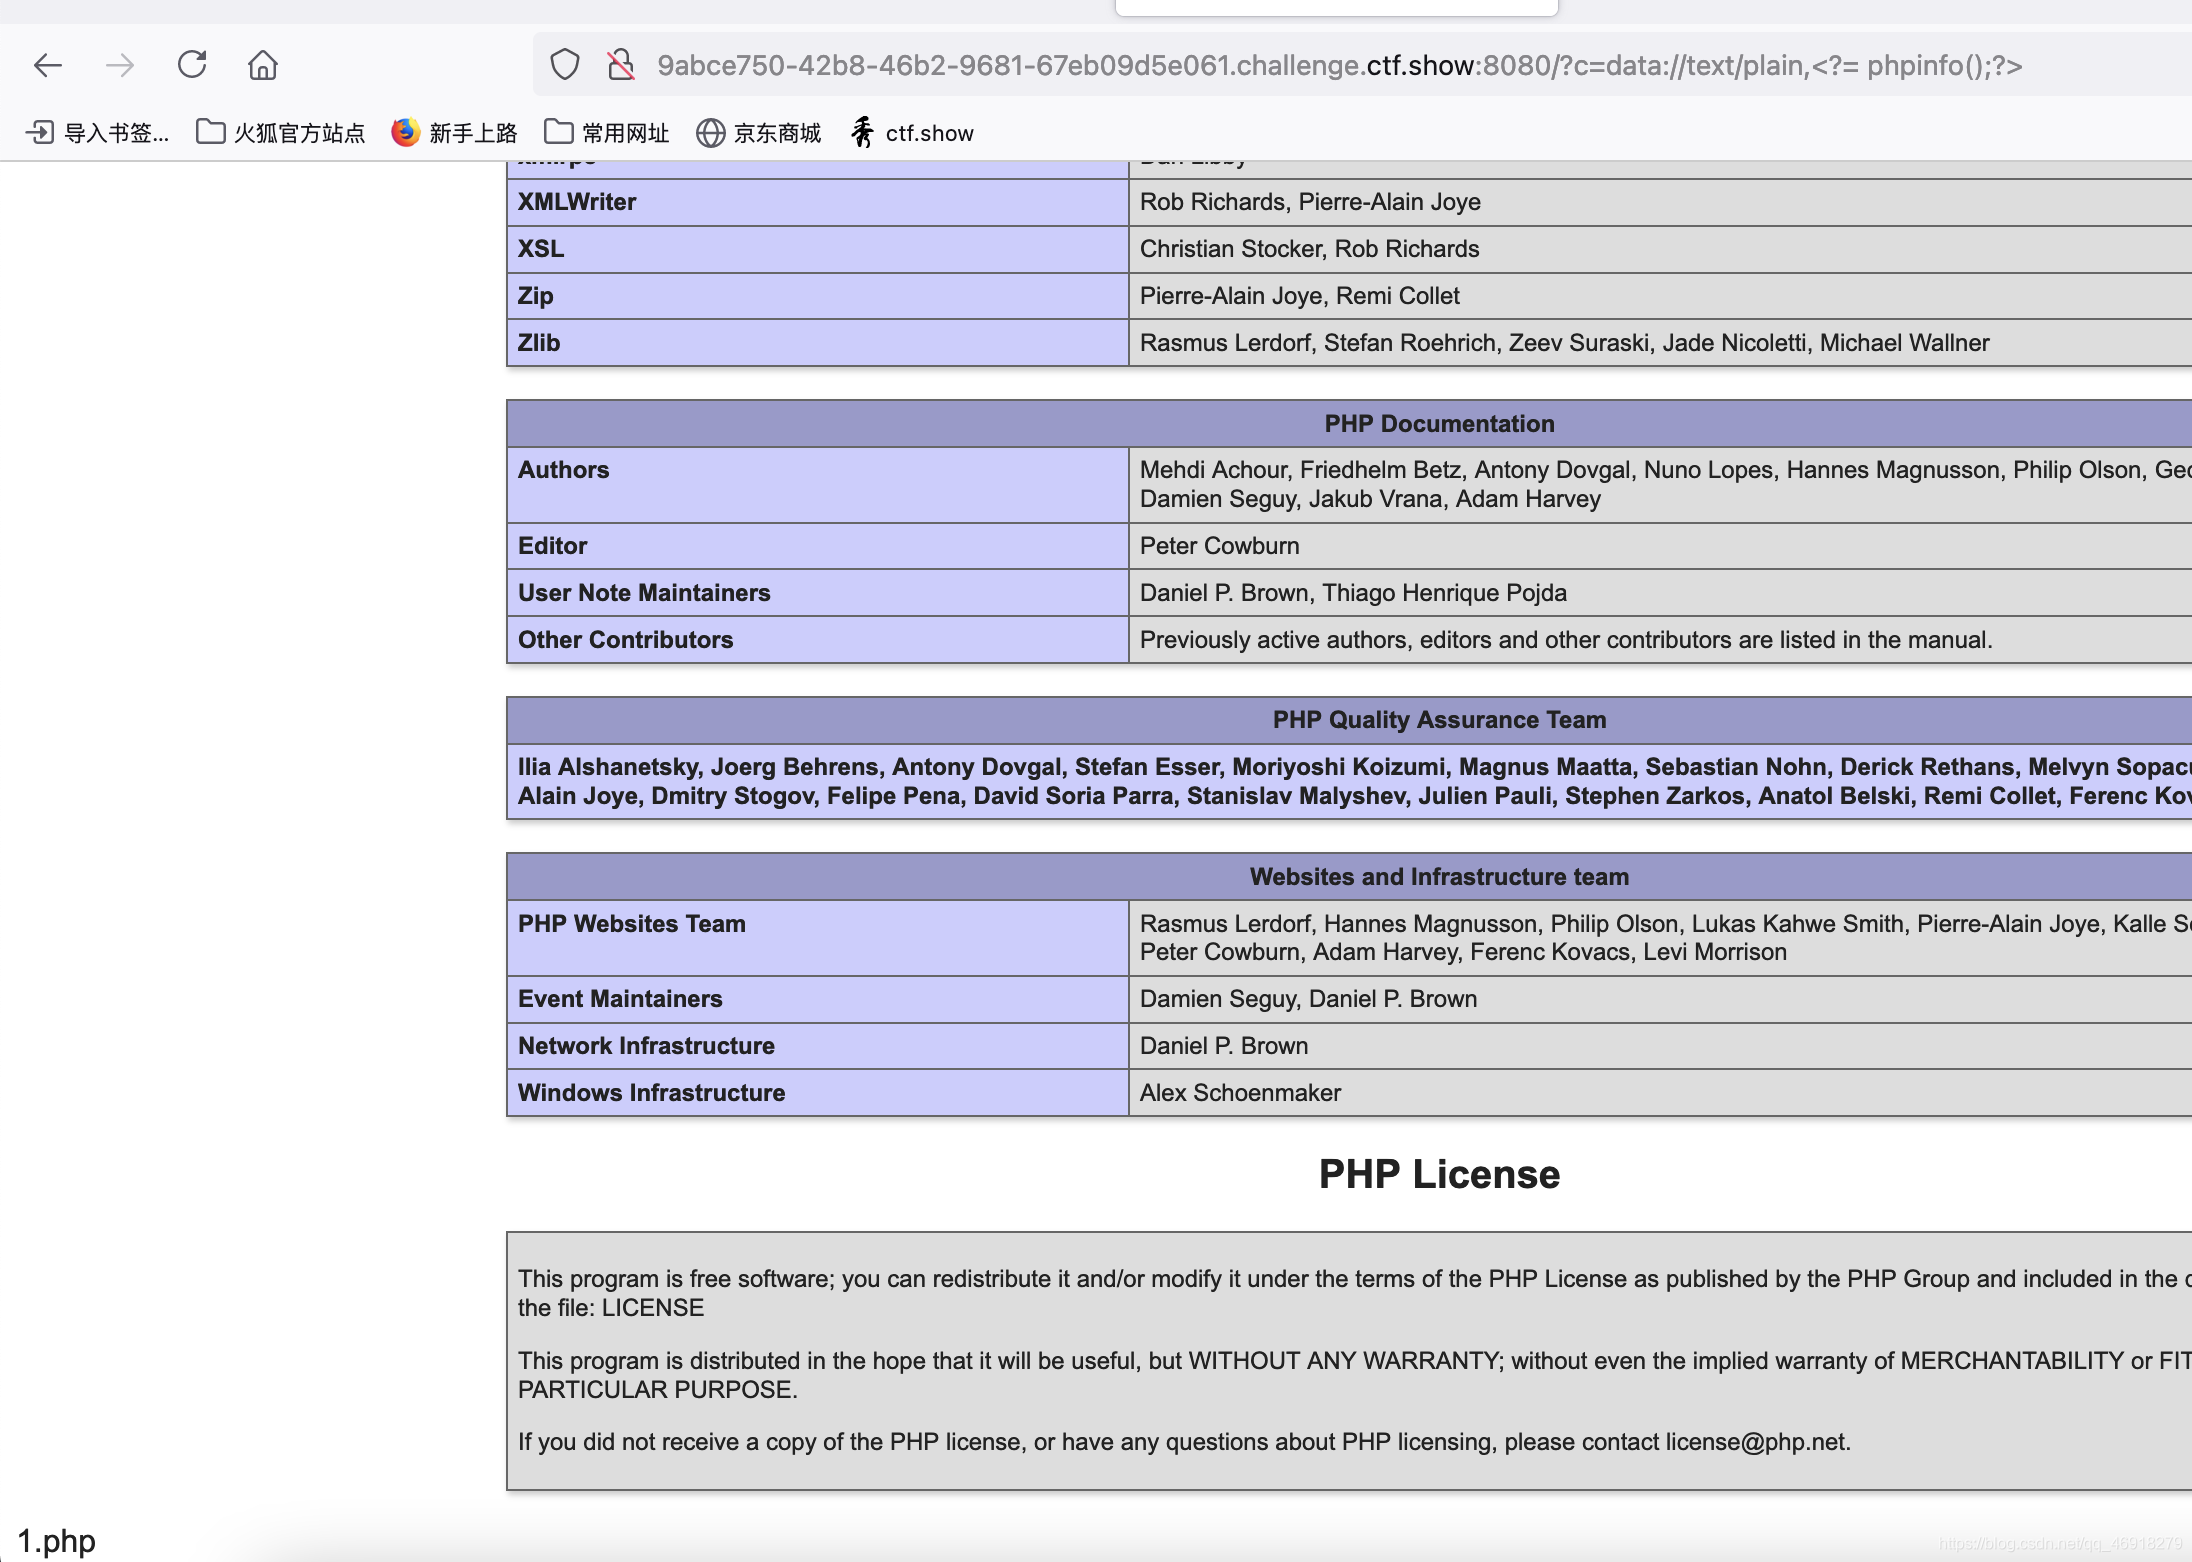
Task: Click the PHP Documentation table header
Action: coord(1439,424)
